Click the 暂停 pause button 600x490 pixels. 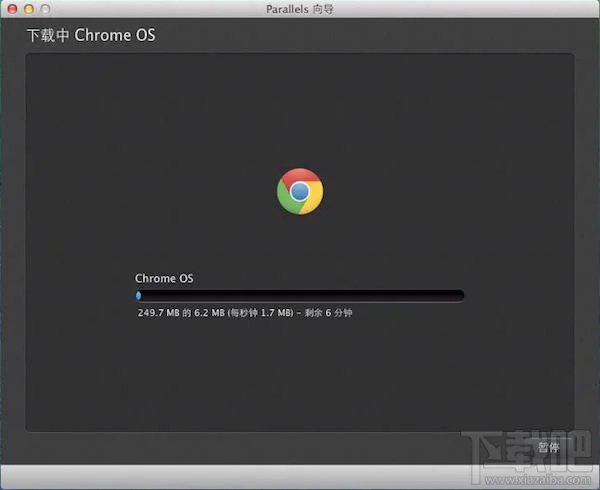click(x=549, y=448)
